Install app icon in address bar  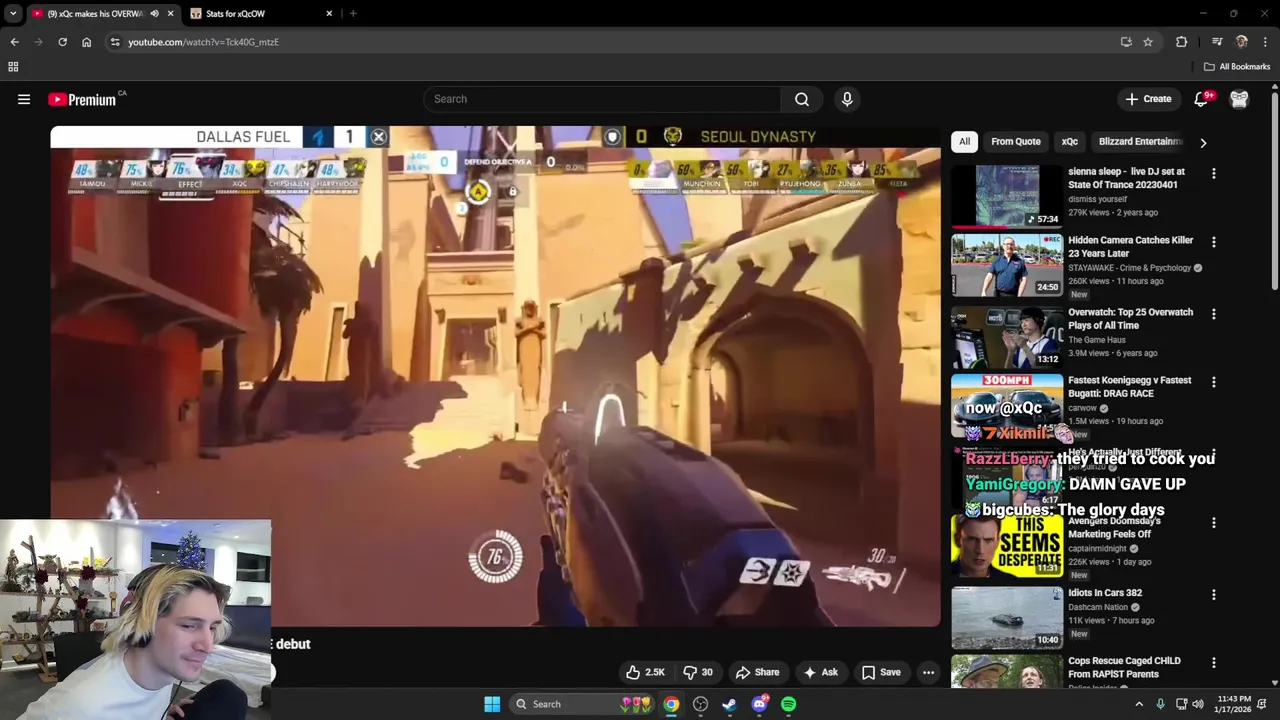[x=1126, y=42]
